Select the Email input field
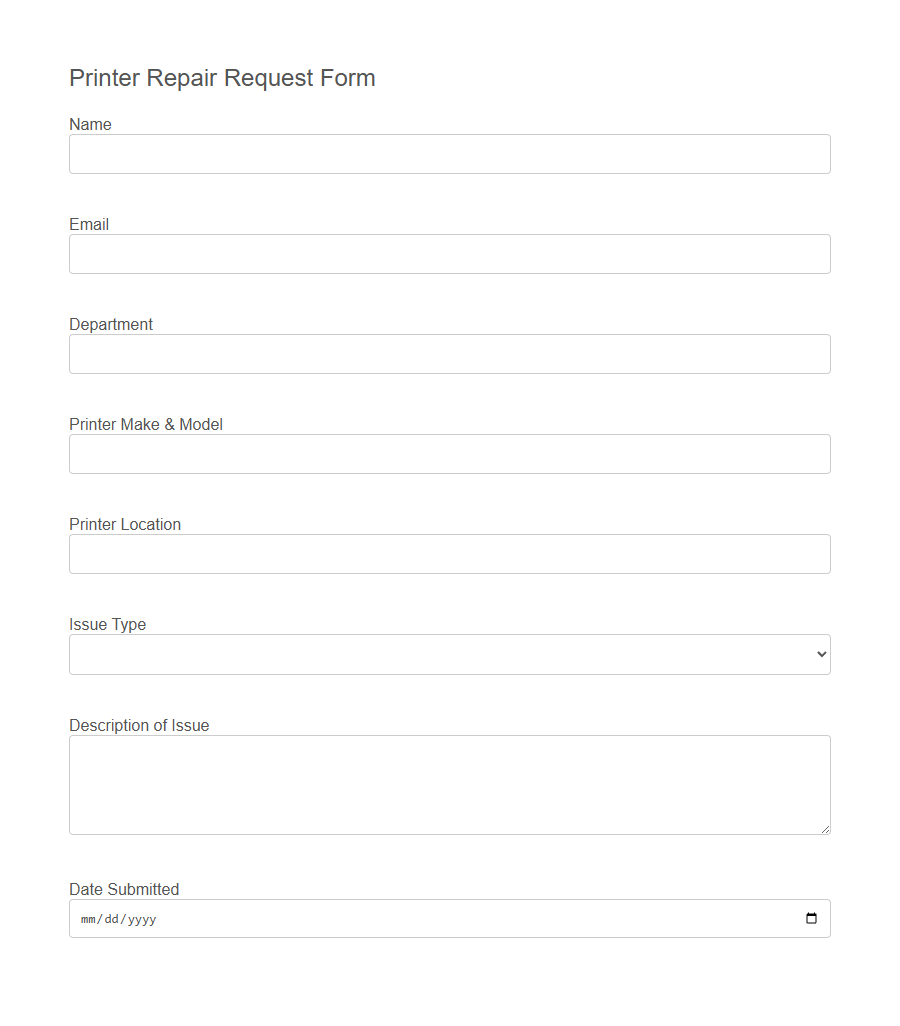 [x=450, y=254]
